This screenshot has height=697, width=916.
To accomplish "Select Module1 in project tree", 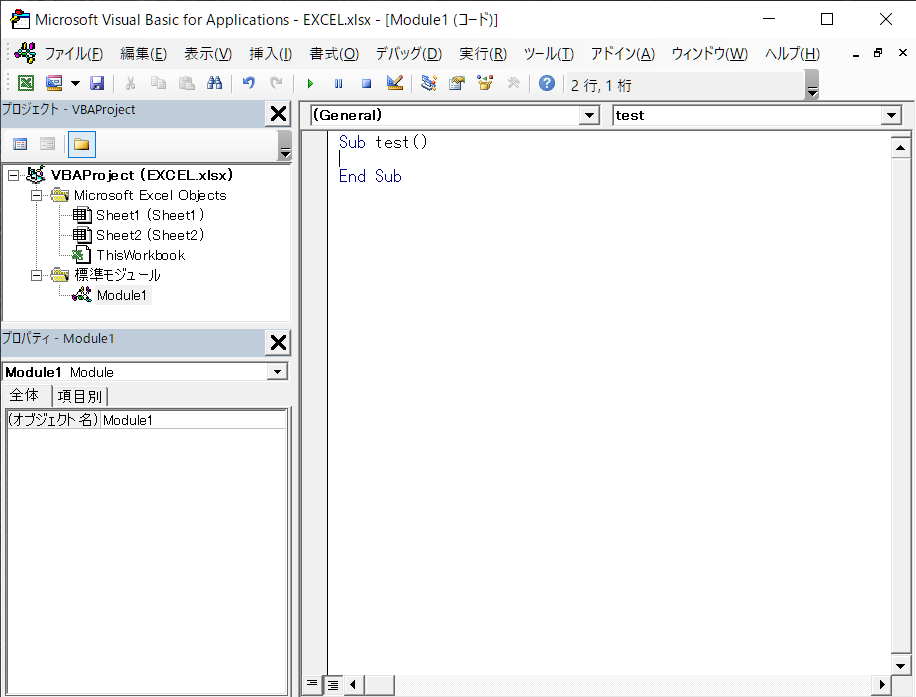I will (x=122, y=295).
